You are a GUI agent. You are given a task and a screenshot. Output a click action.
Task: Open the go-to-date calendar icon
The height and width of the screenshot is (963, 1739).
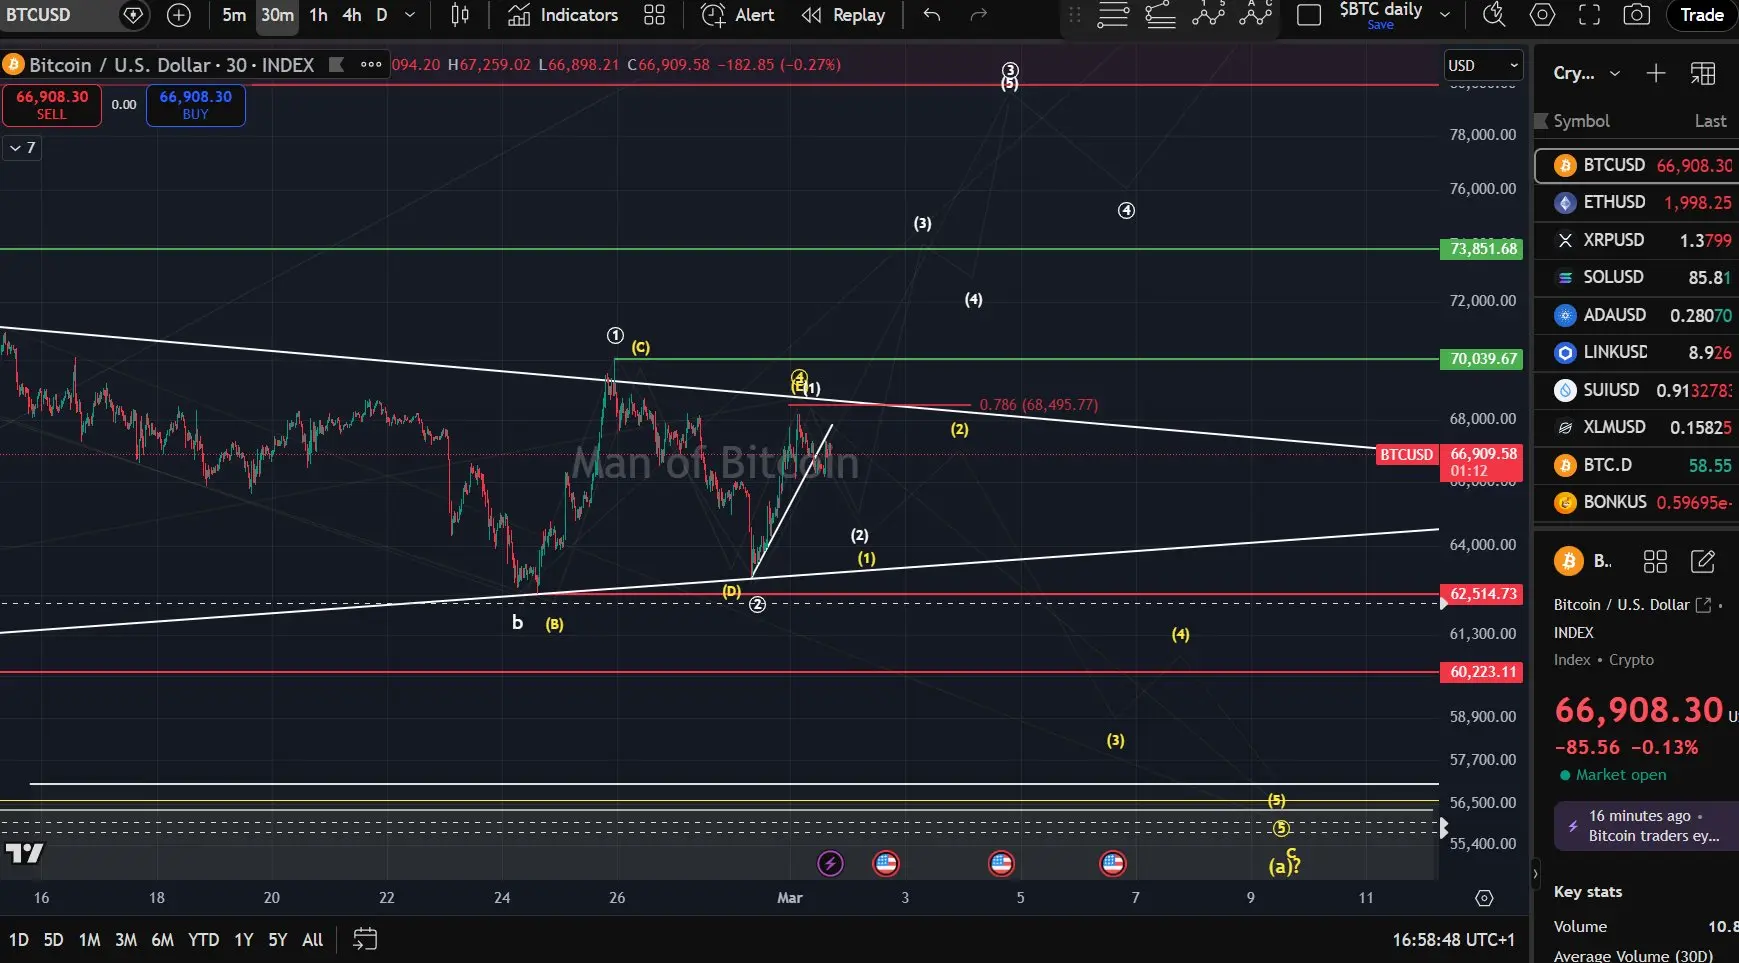click(365, 939)
